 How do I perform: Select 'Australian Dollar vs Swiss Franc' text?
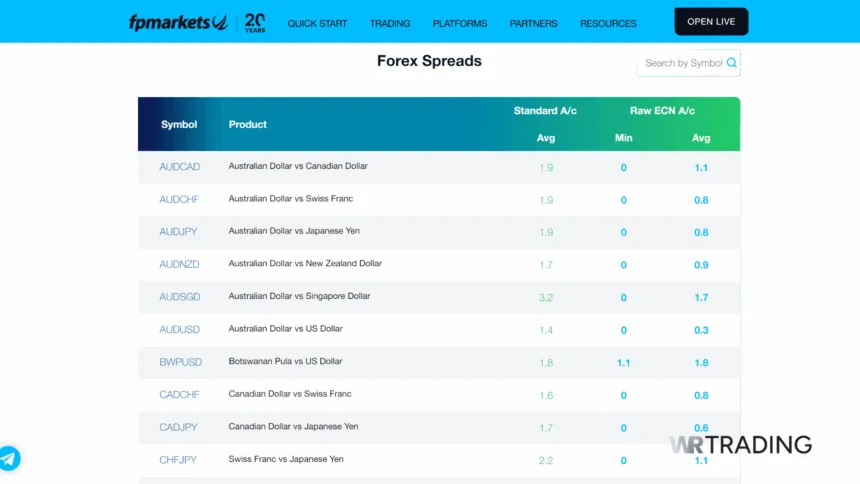[x=291, y=198]
